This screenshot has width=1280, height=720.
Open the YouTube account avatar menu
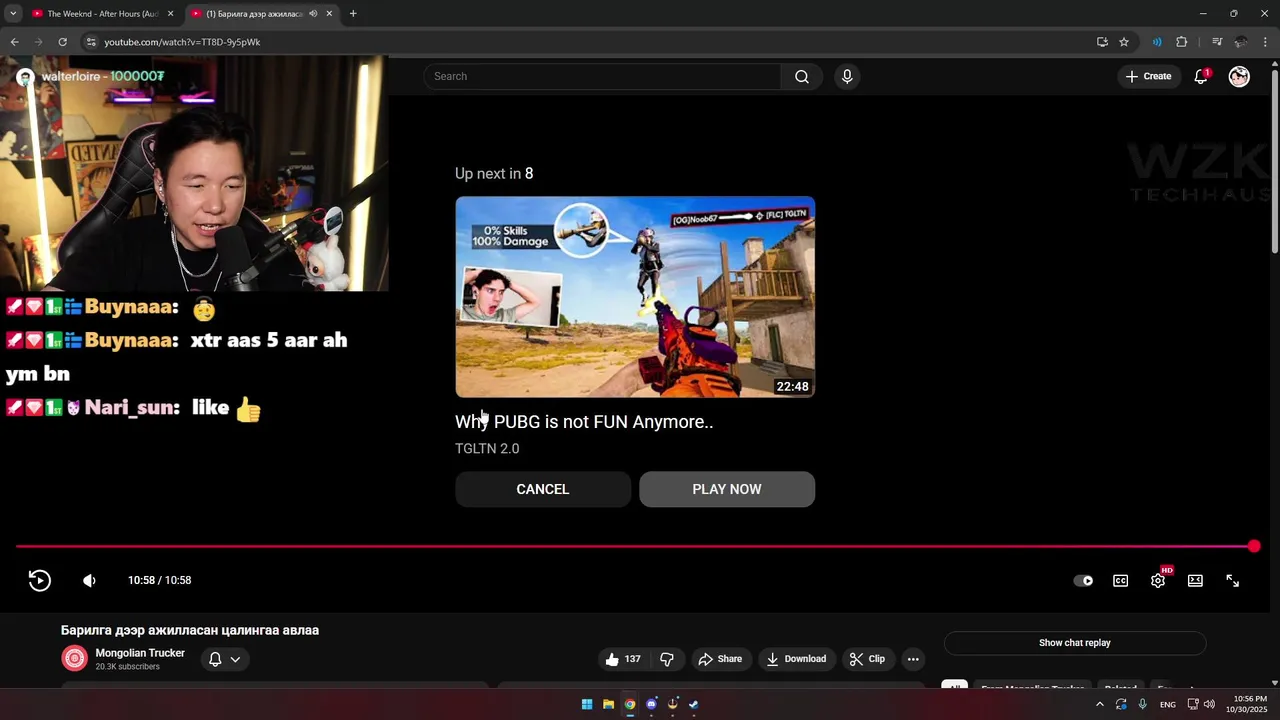tap(1239, 77)
